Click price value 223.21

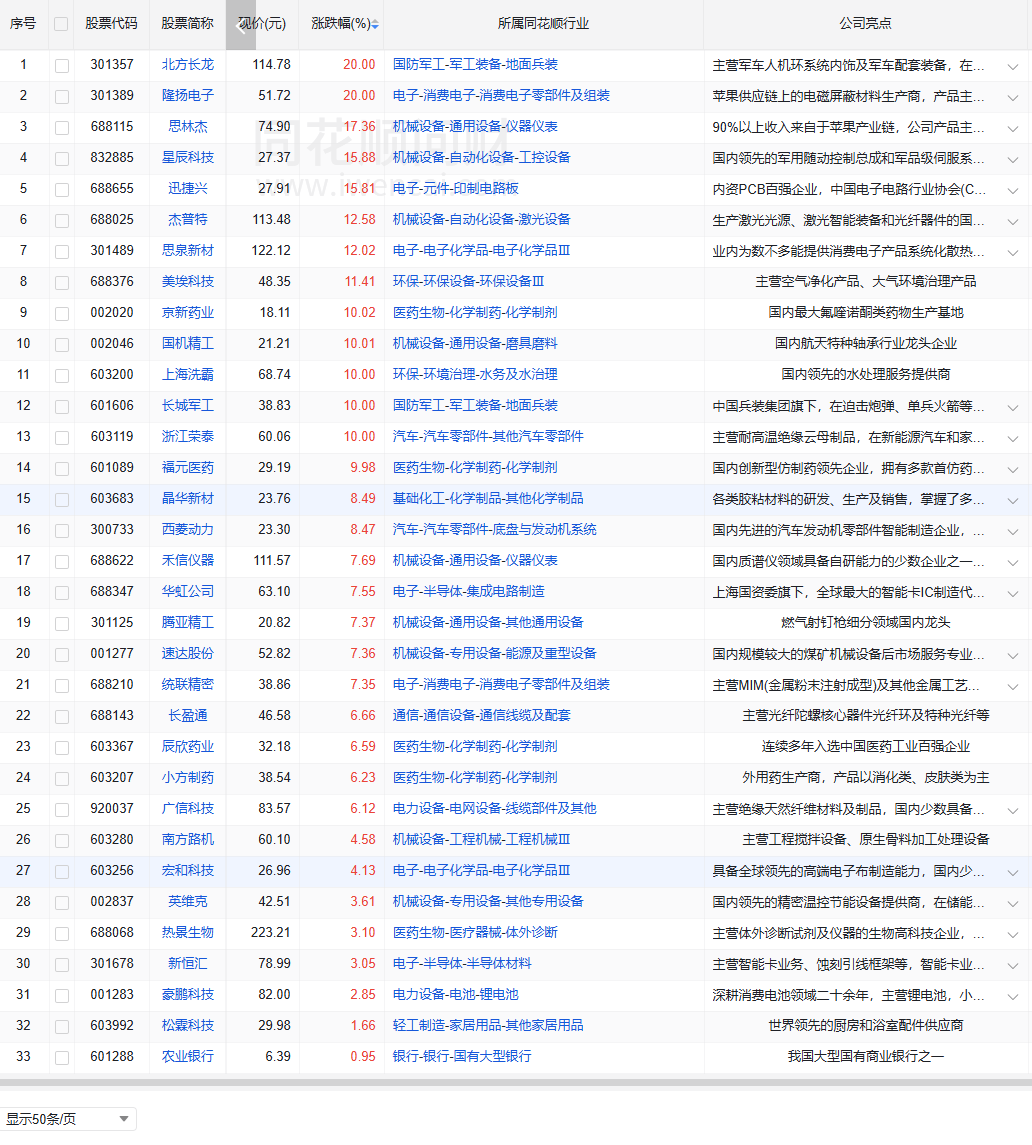(x=270, y=933)
